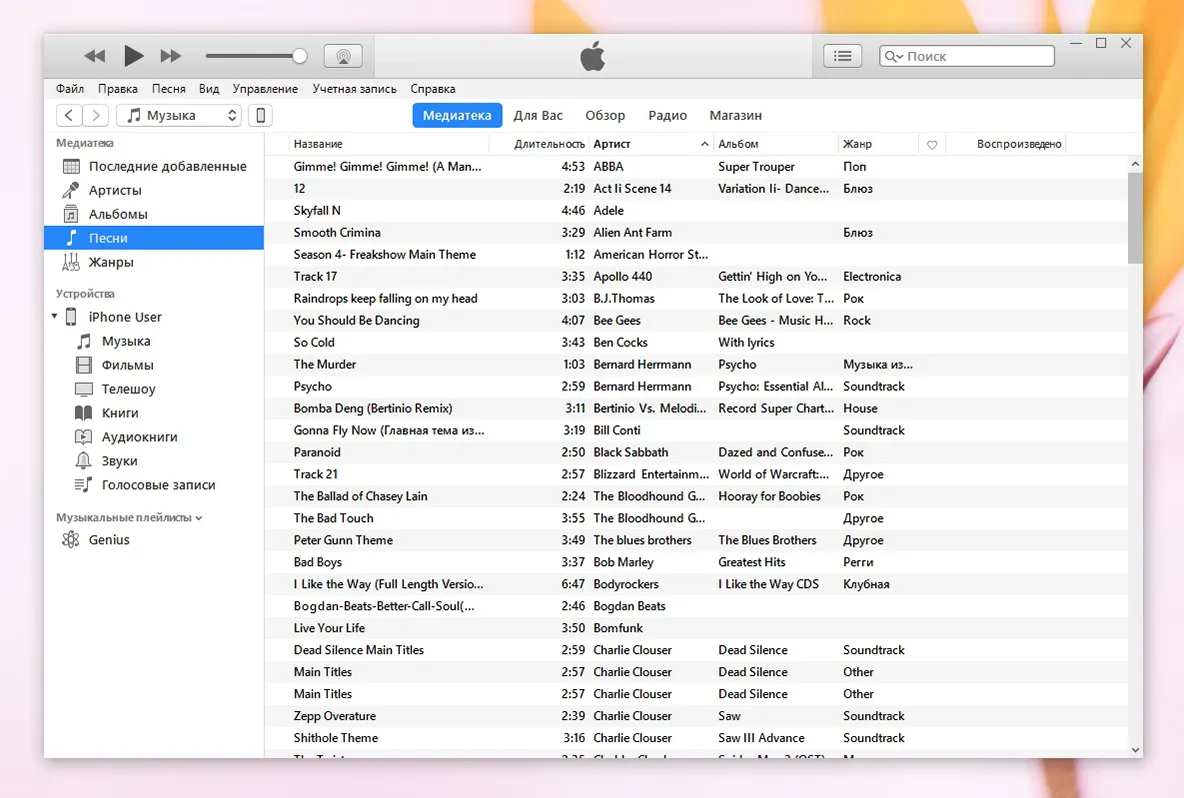The height and width of the screenshot is (798, 1184).
Task: Select the song Shithole Theme
Action: coord(695,738)
